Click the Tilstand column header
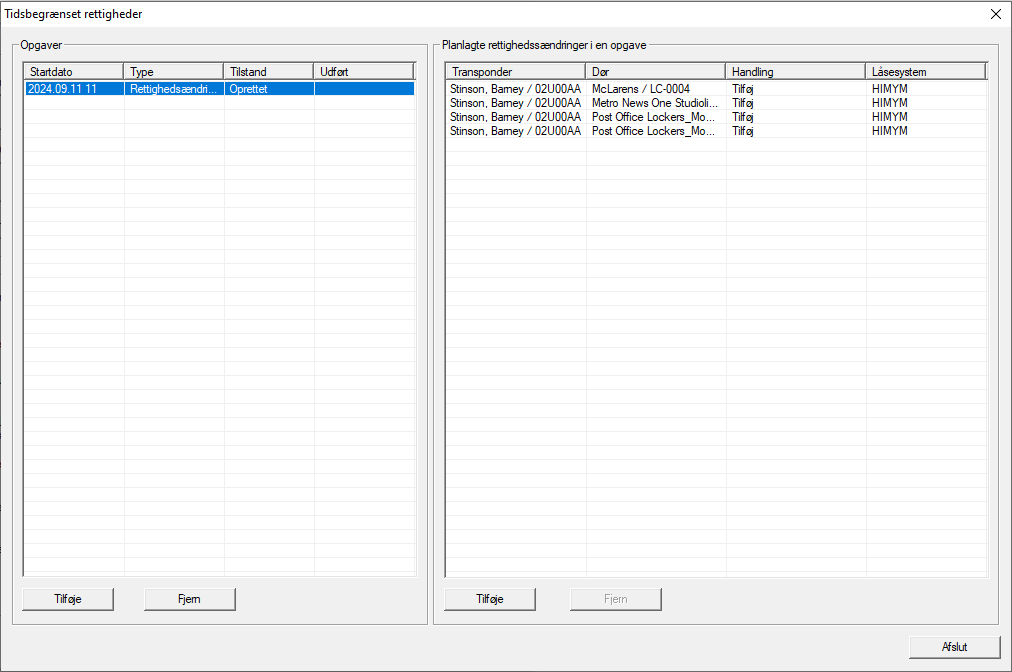Image resolution: width=1012 pixels, height=672 pixels. pos(268,72)
